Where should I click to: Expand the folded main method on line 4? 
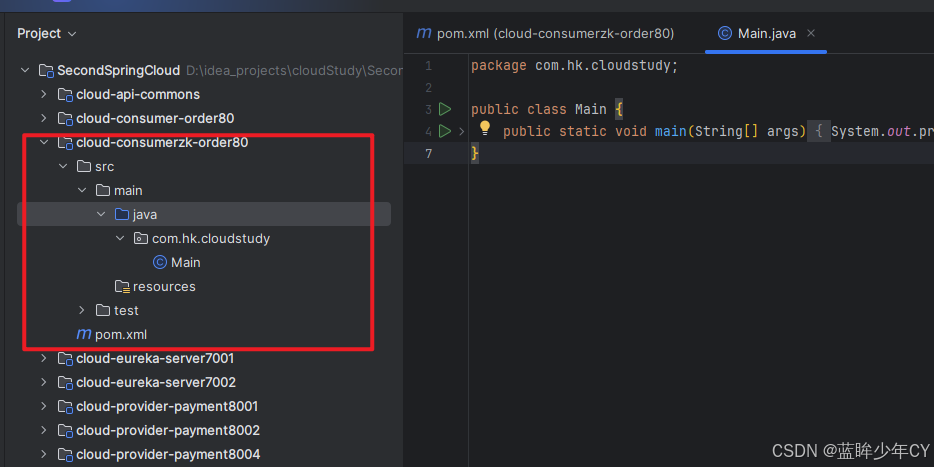(x=462, y=131)
